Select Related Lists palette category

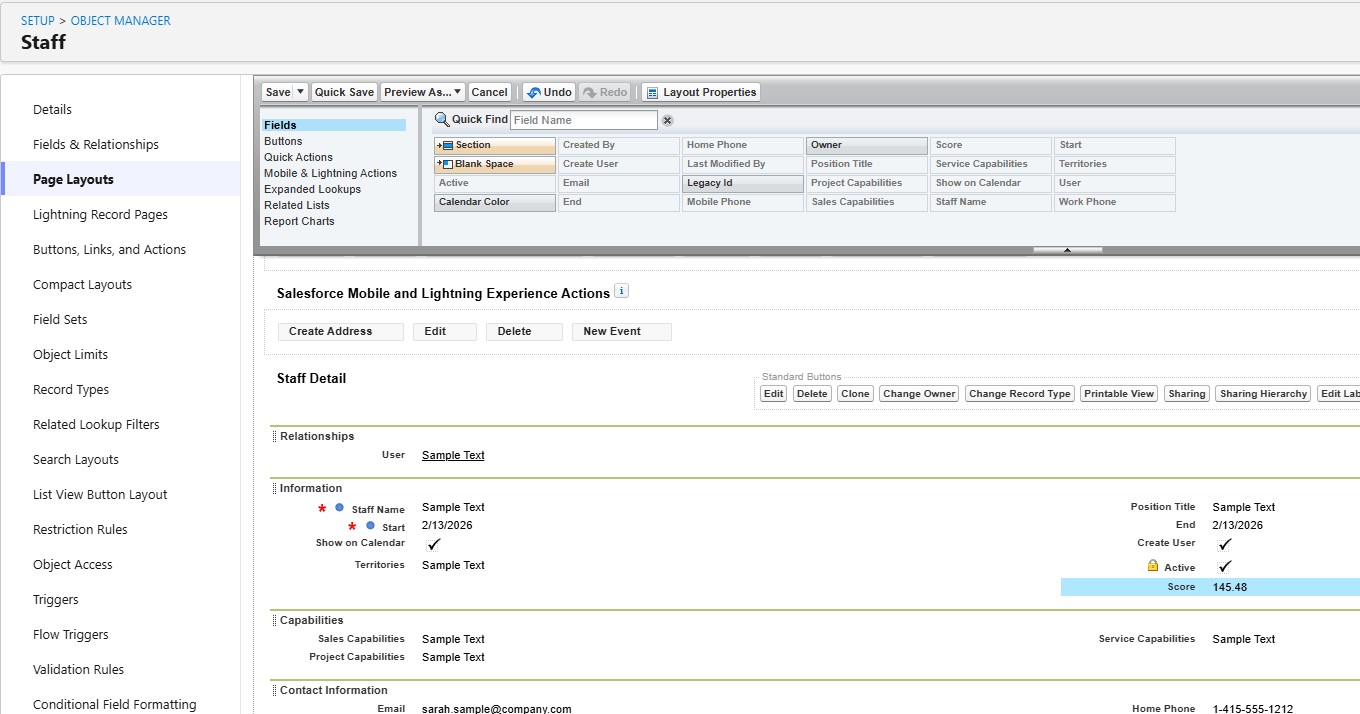pos(296,205)
